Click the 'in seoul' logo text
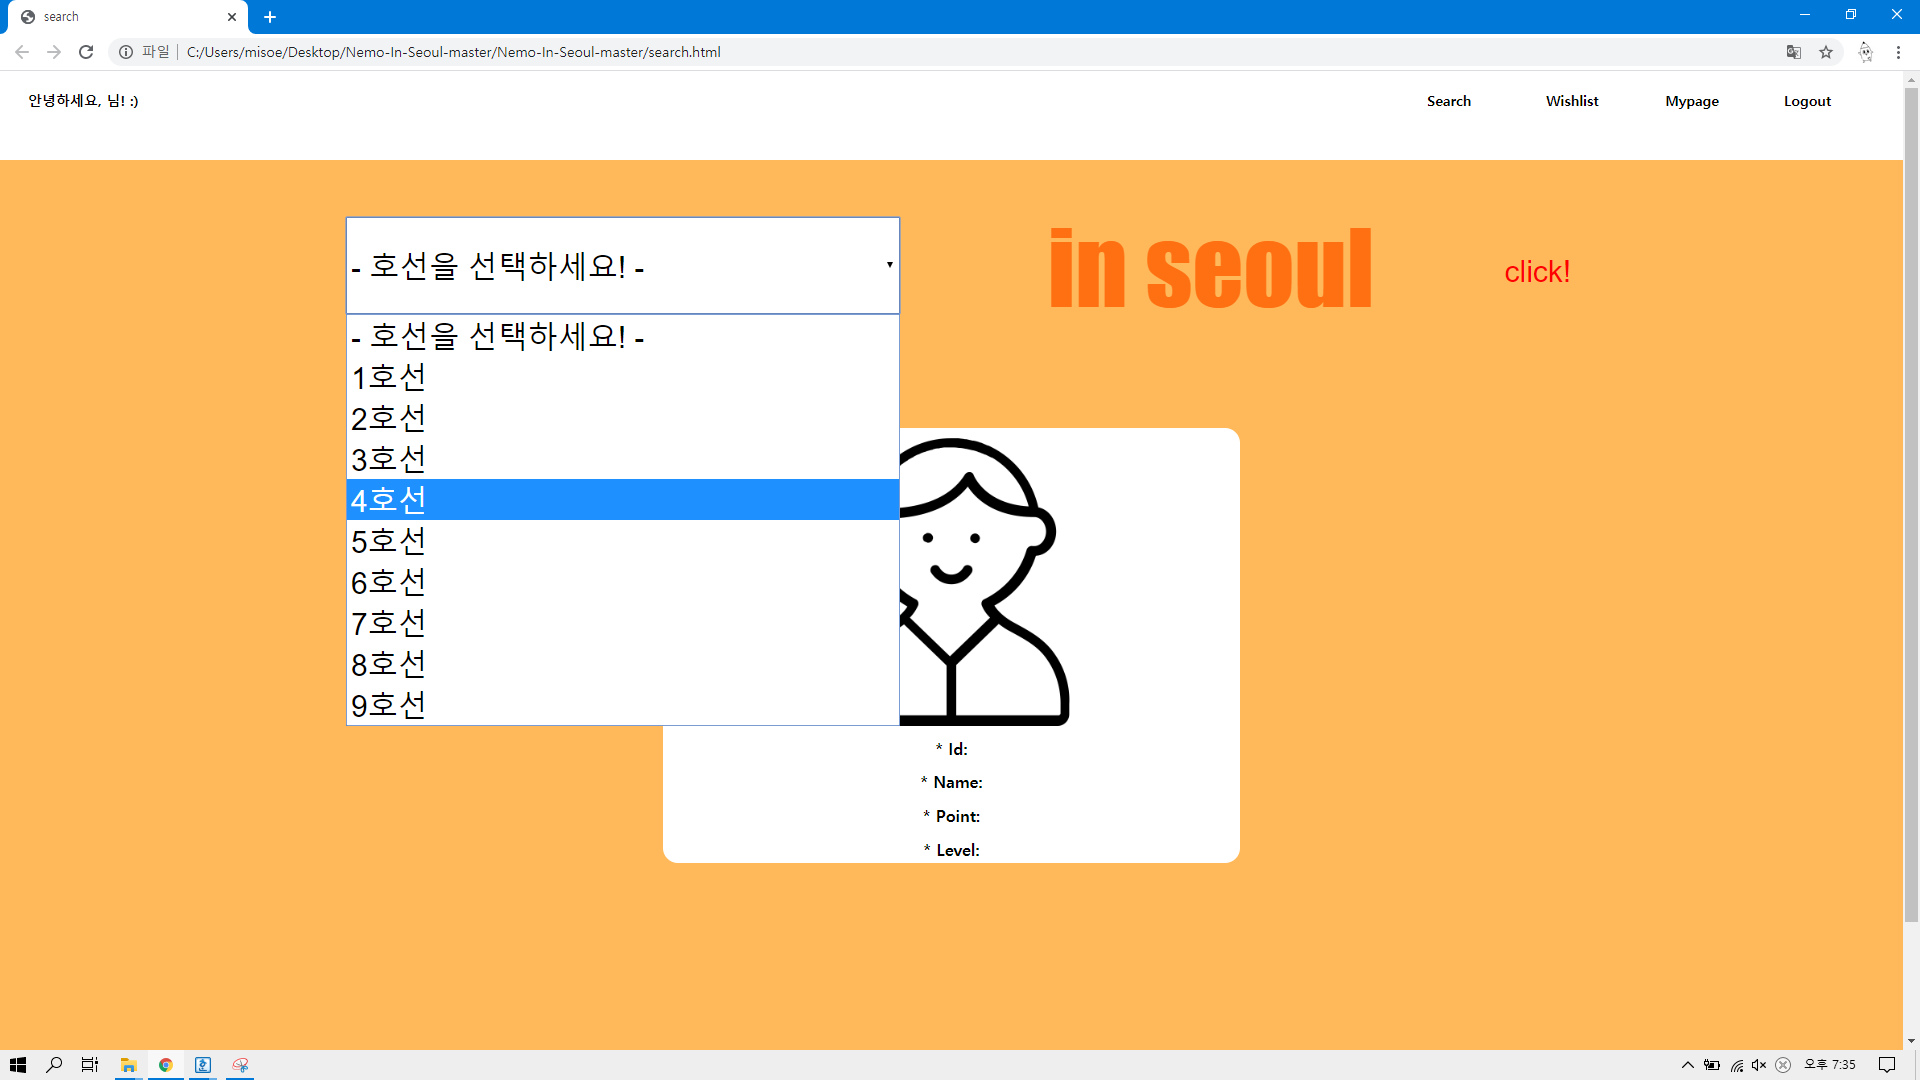The width and height of the screenshot is (1920, 1080). click(1210, 268)
